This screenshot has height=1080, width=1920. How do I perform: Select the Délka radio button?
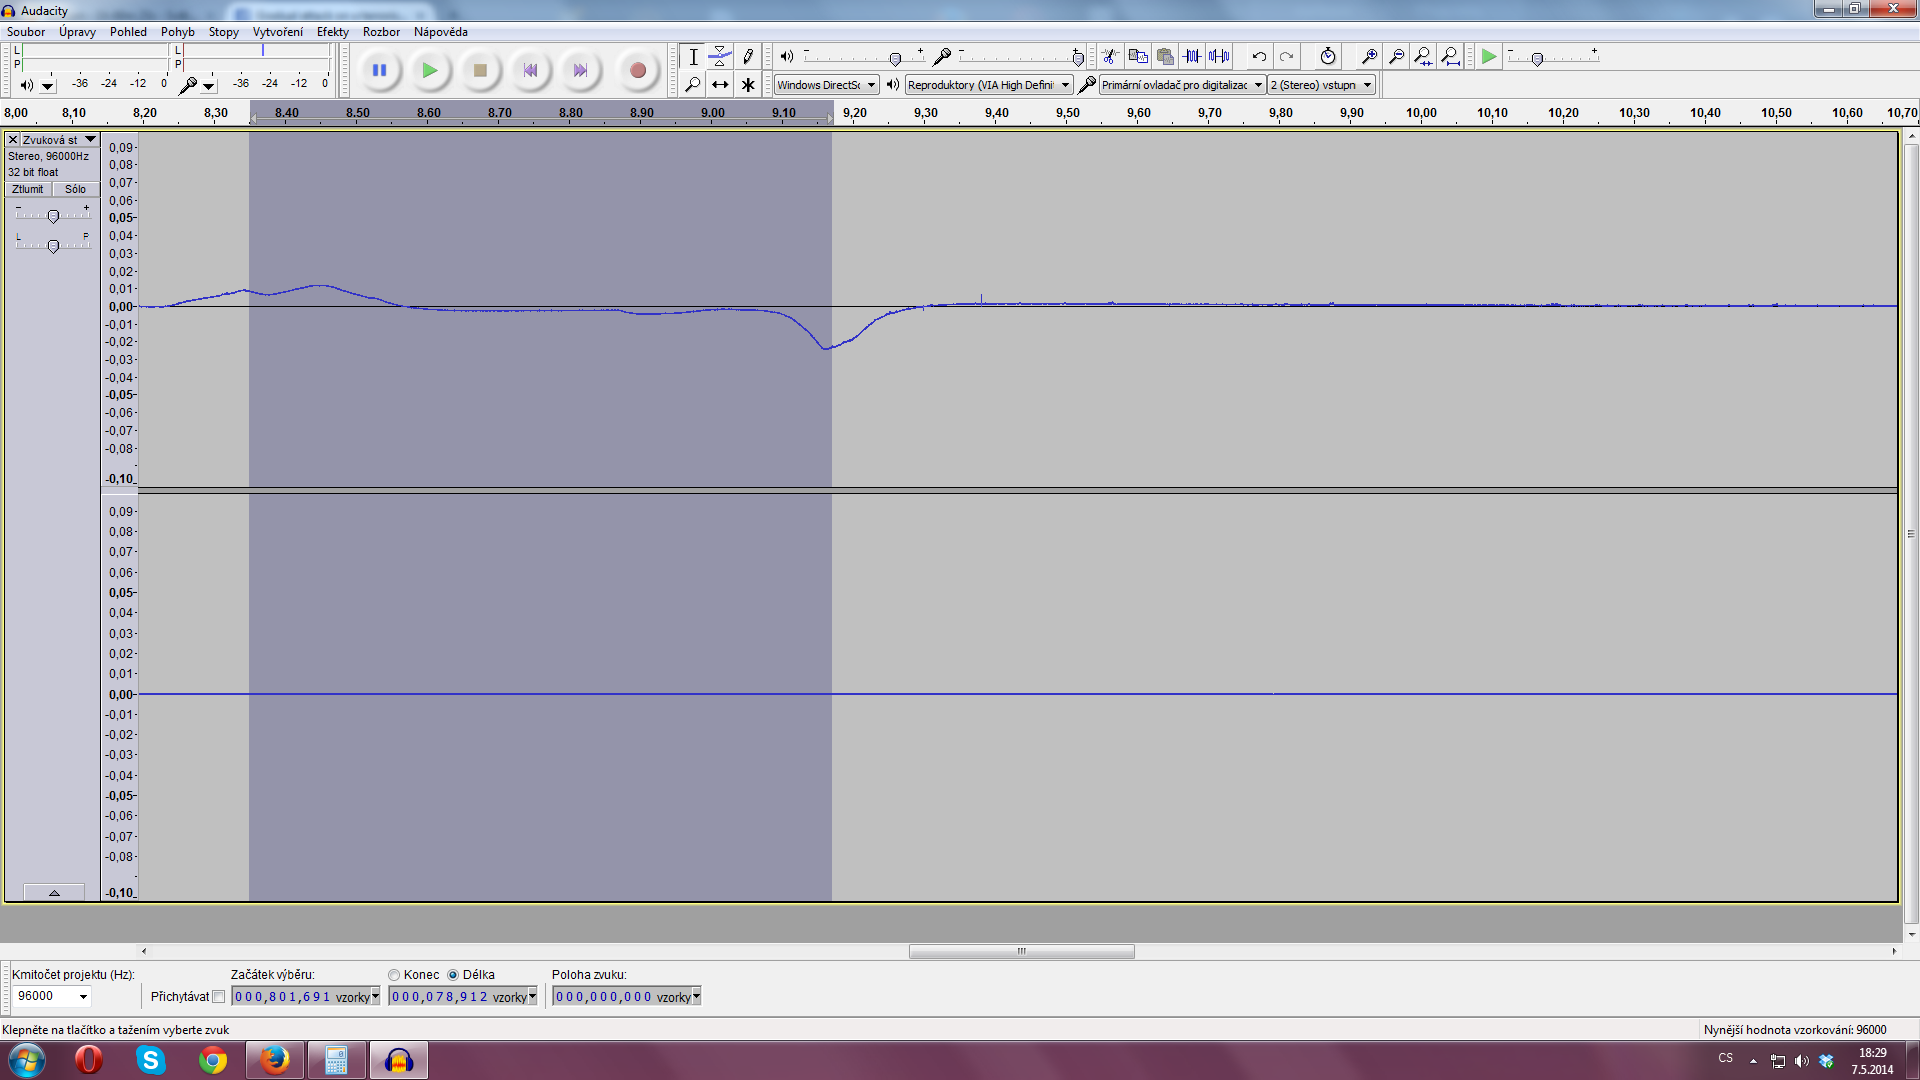(x=453, y=975)
